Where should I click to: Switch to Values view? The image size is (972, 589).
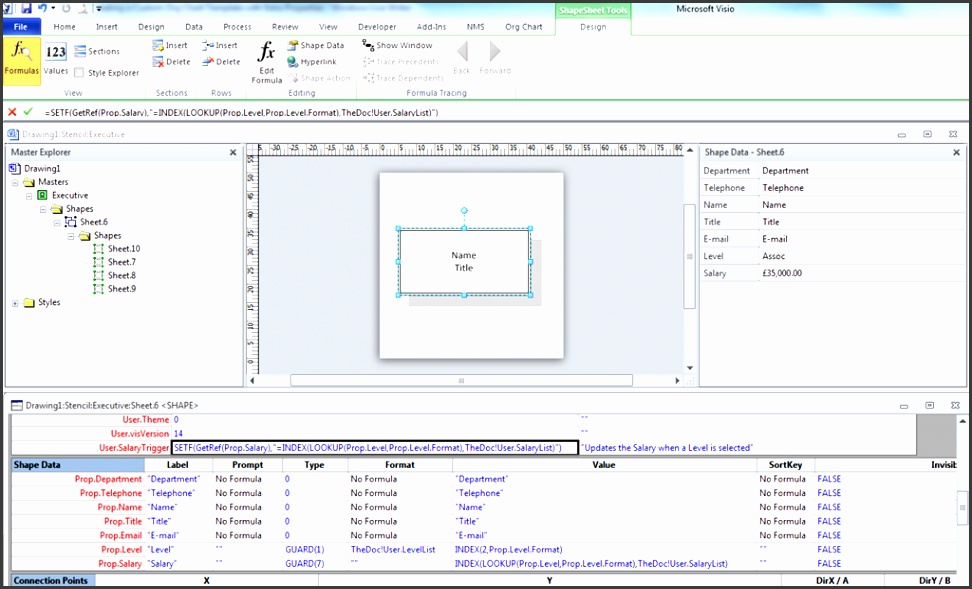click(56, 58)
